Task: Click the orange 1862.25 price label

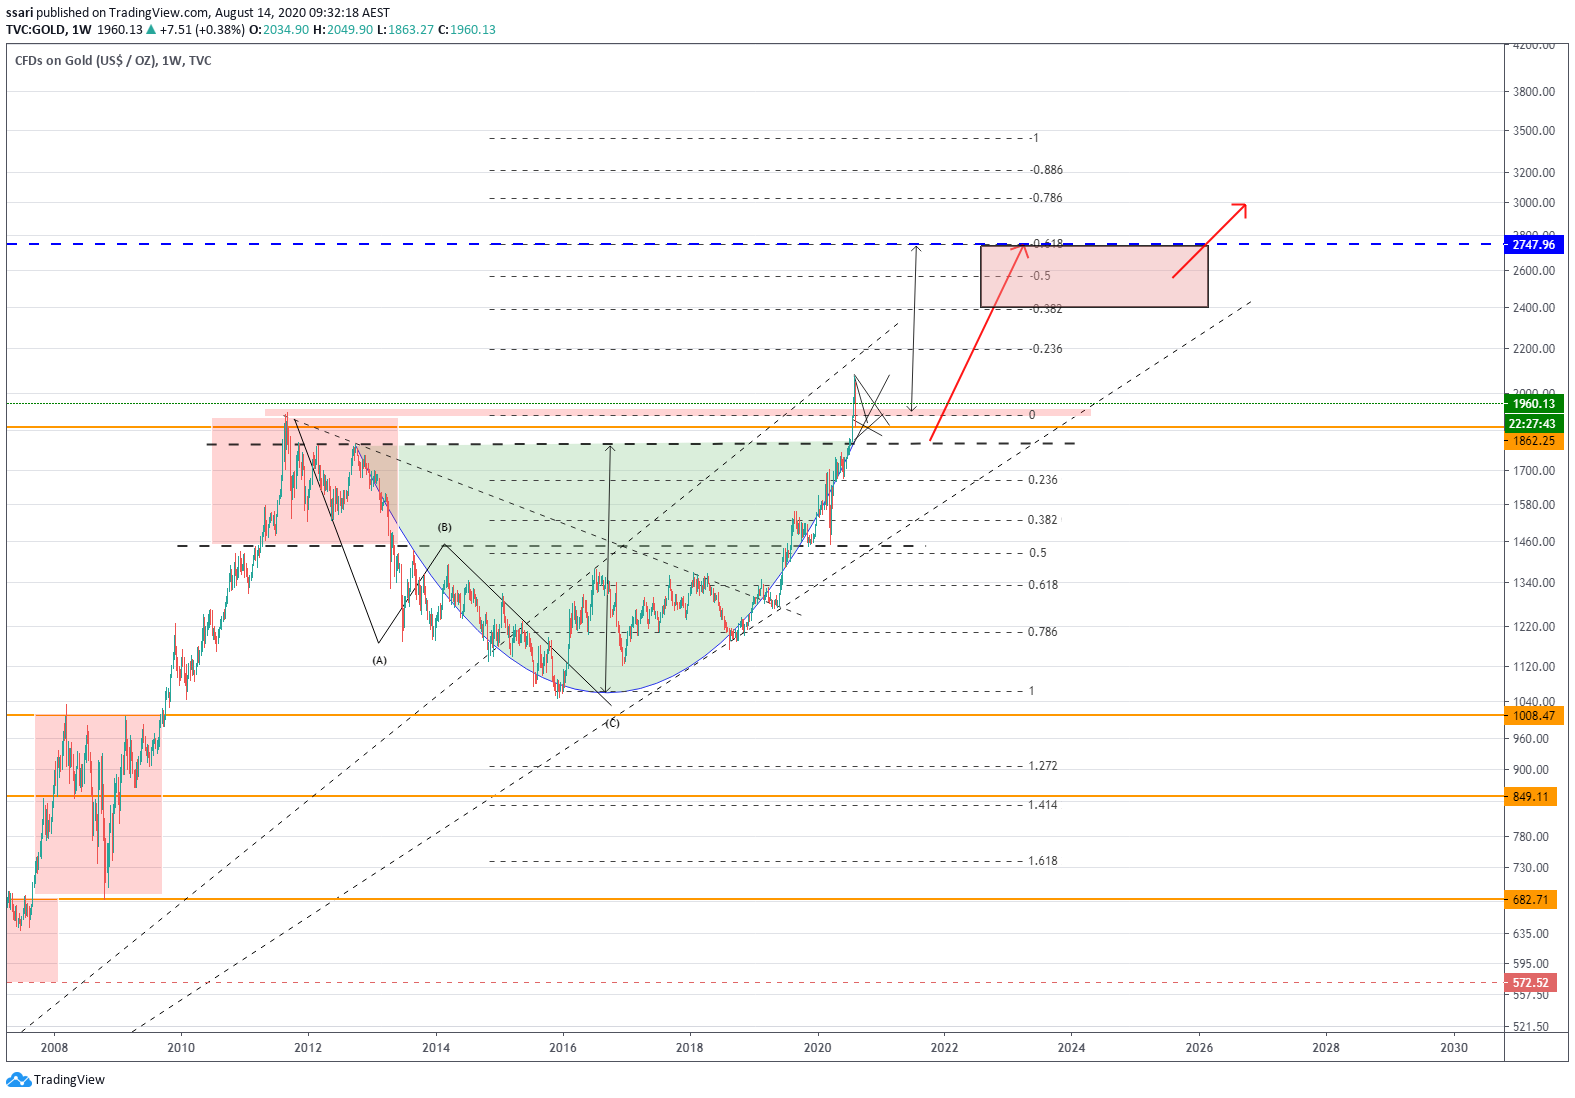Action: [x=1533, y=441]
